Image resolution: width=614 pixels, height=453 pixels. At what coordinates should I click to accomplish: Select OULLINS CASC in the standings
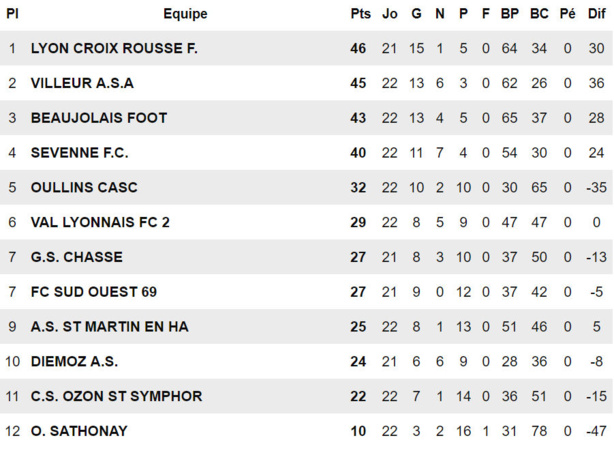click(x=84, y=188)
